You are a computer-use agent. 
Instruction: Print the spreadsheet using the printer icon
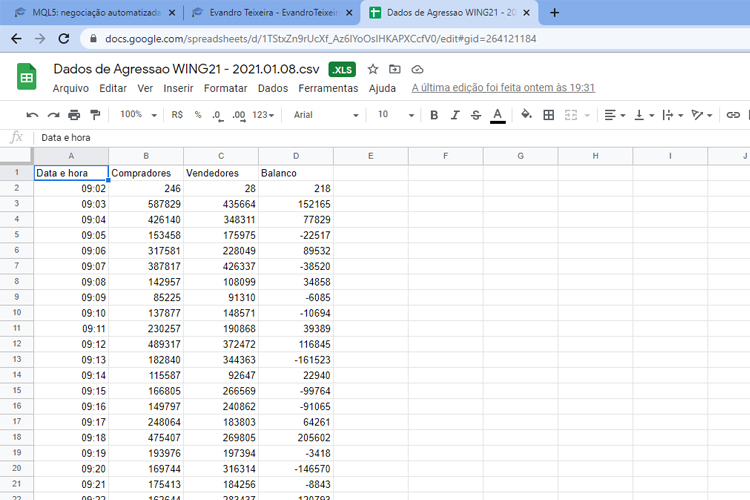point(74,115)
